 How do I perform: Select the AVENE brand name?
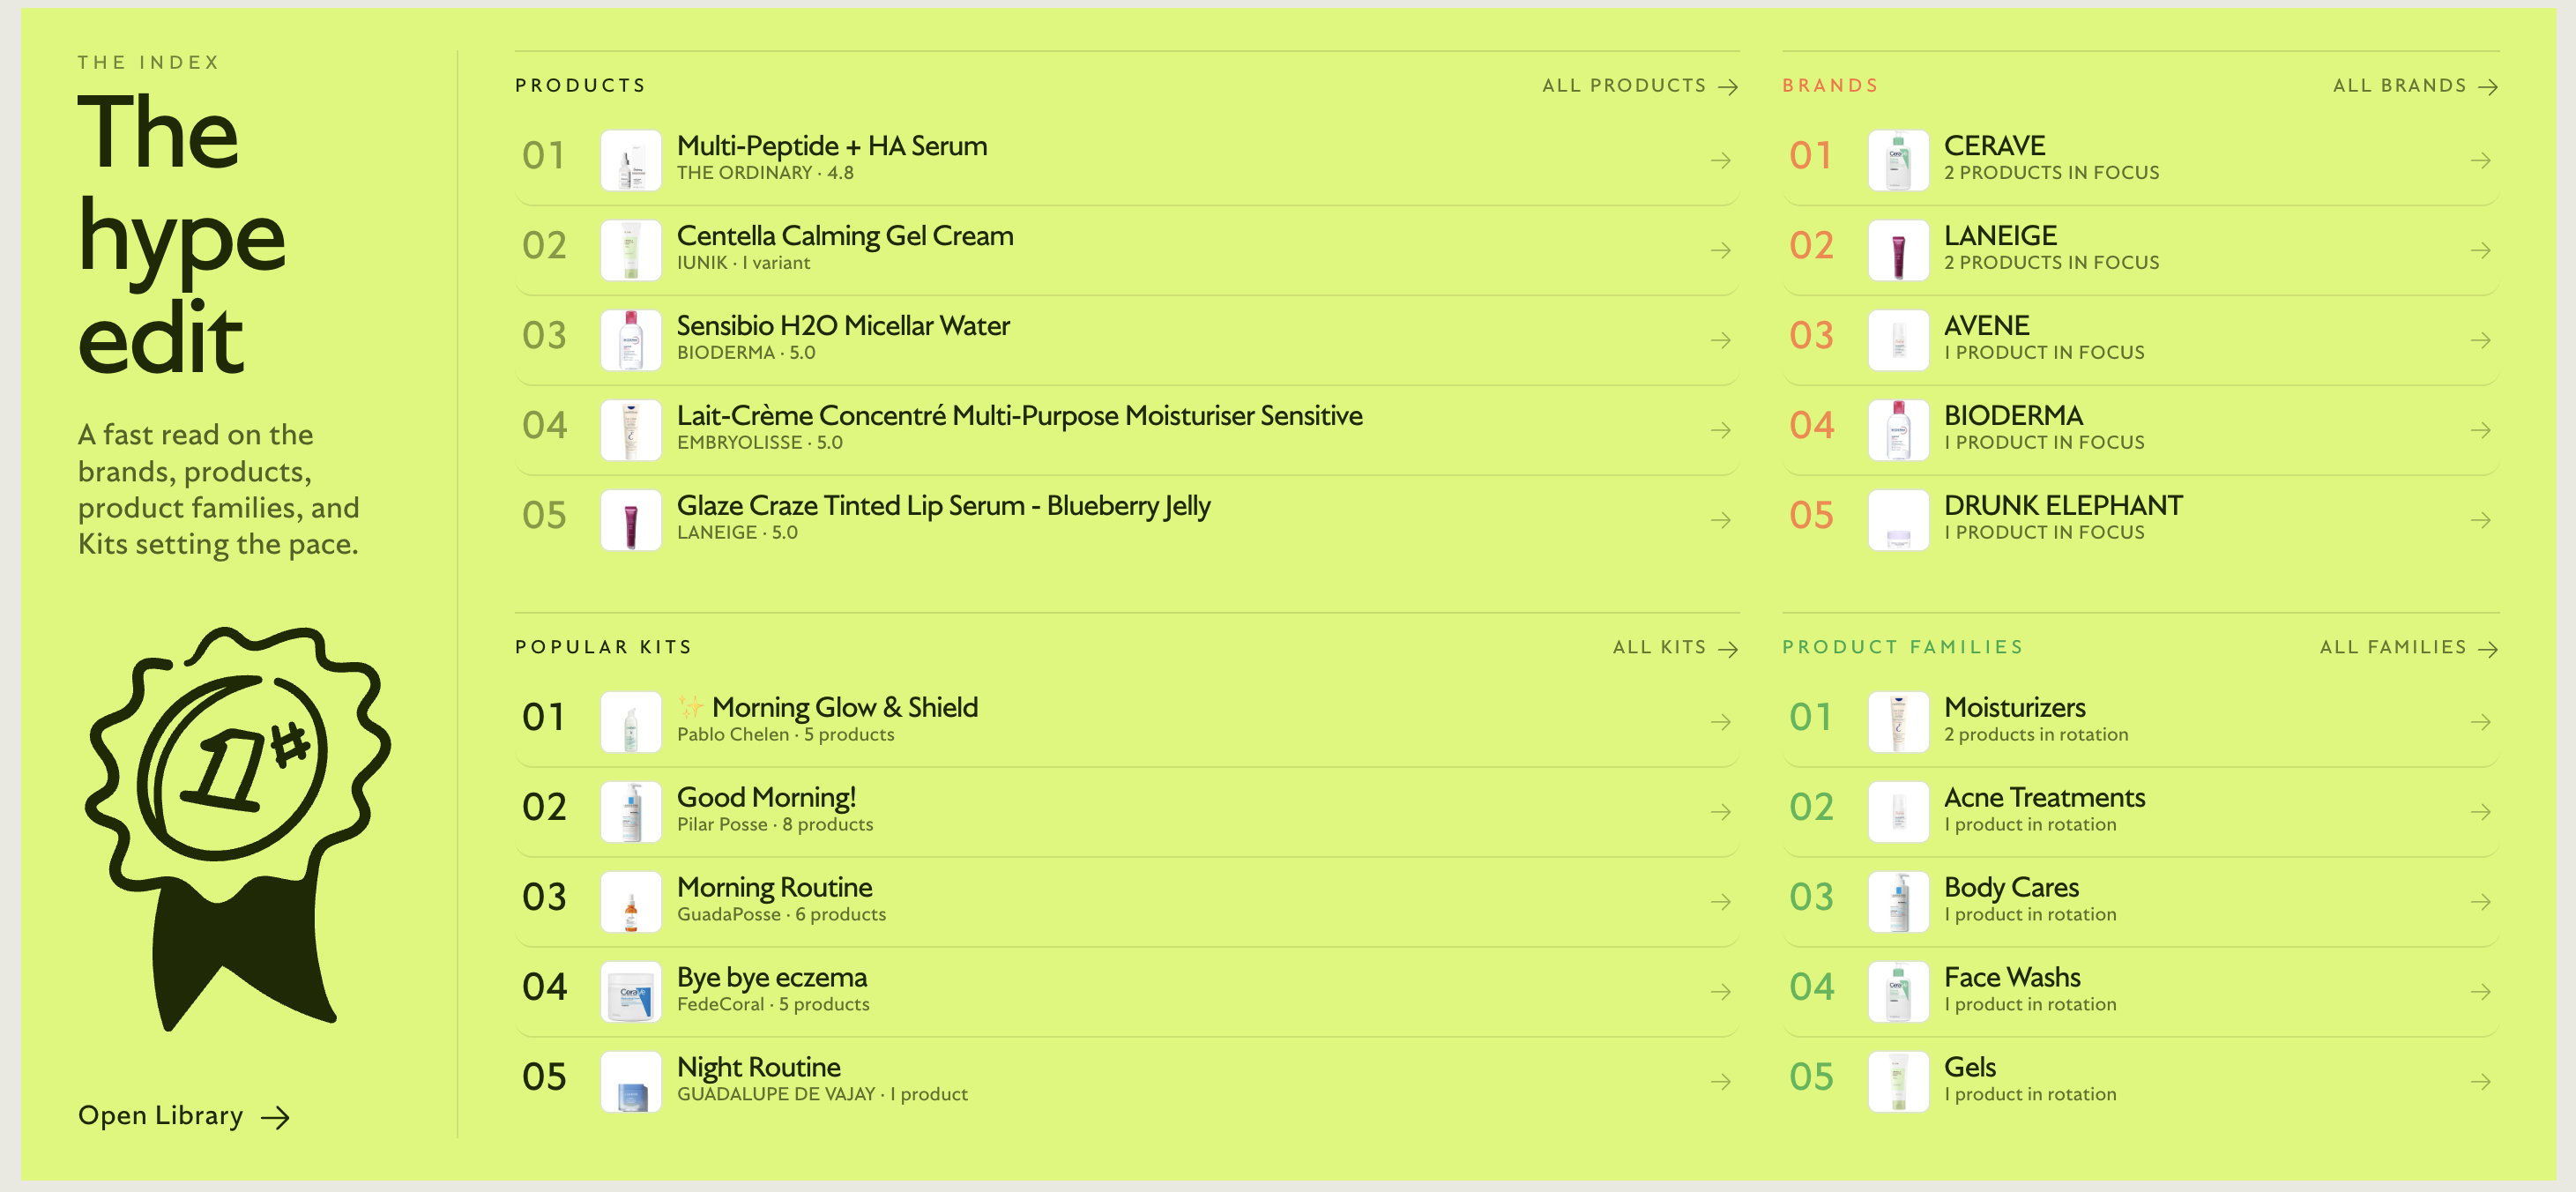point(1986,326)
